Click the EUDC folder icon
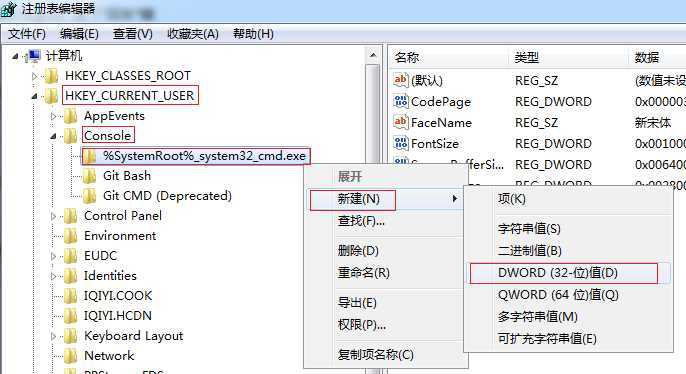686x374 pixels. point(70,256)
